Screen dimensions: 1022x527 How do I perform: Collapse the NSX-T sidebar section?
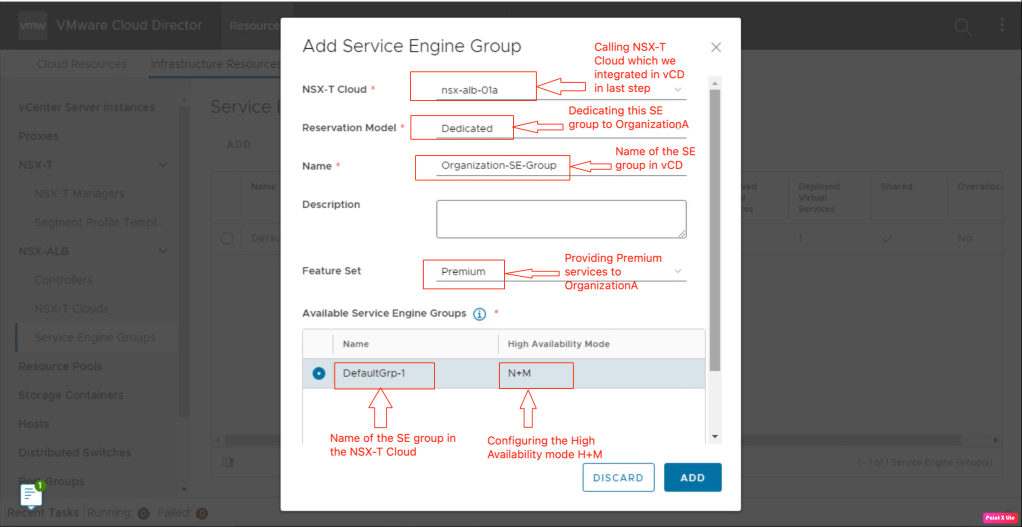[163, 164]
